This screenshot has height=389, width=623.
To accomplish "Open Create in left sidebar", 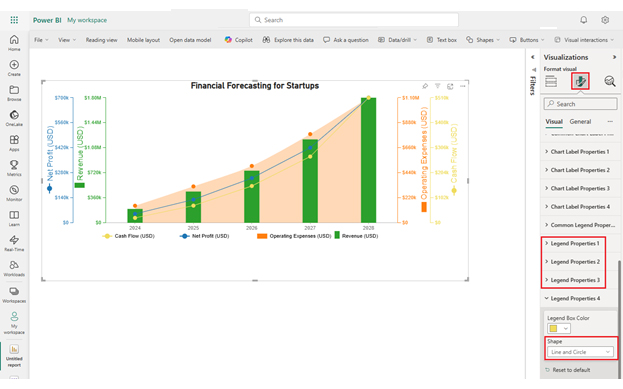I will [14, 68].
